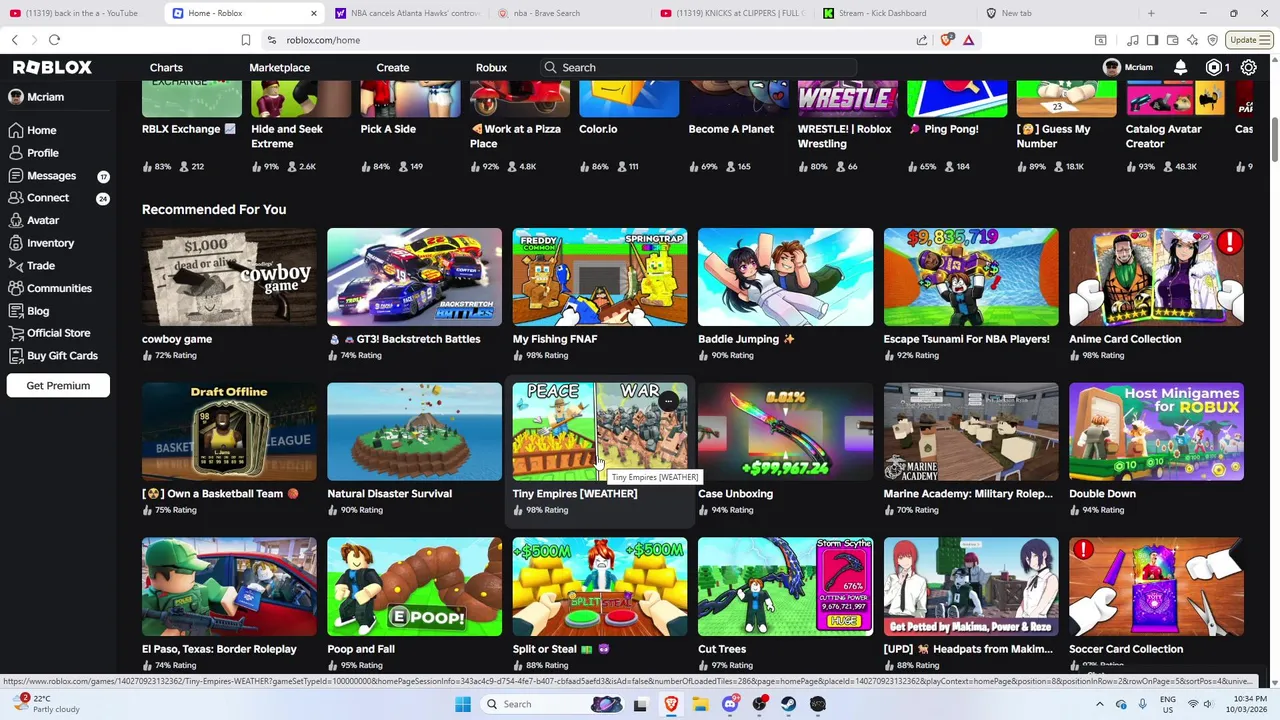Image resolution: width=1280 pixels, height=720 pixels.
Task: Open a new browser tab with plus
Action: point(1151,13)
